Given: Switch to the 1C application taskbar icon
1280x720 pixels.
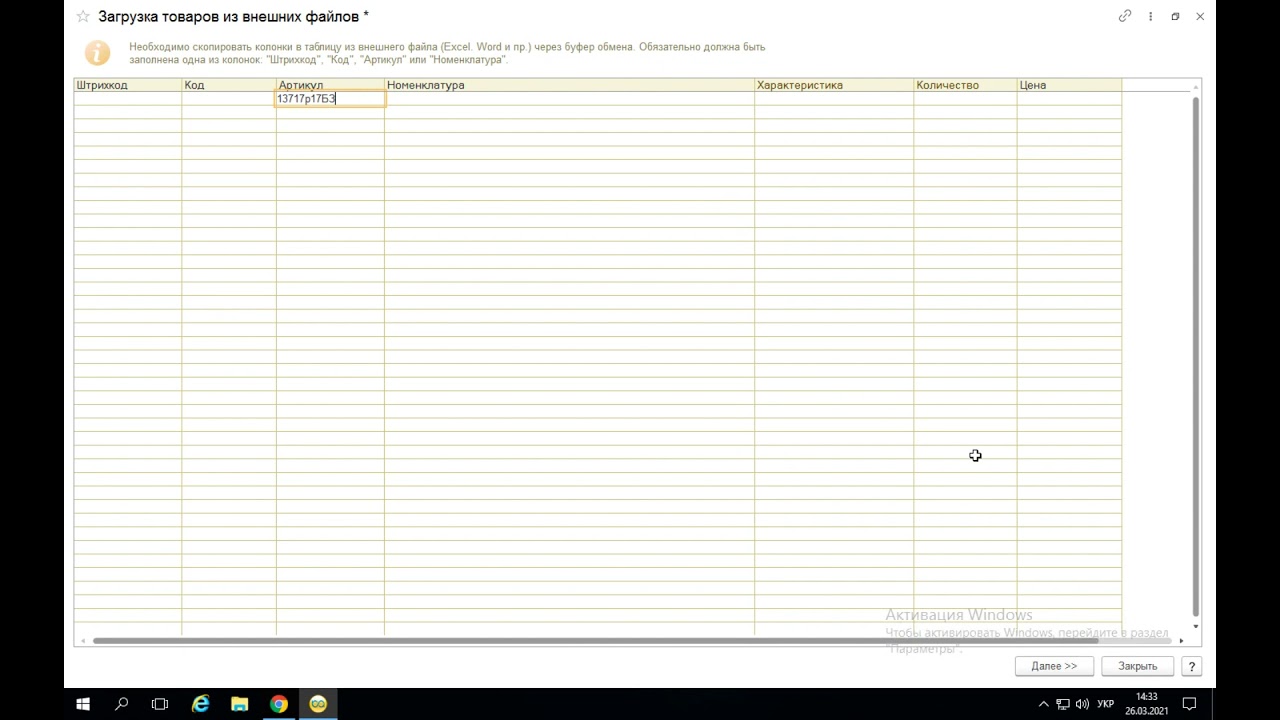Looking at the screenshot, I should click(318, 704).
